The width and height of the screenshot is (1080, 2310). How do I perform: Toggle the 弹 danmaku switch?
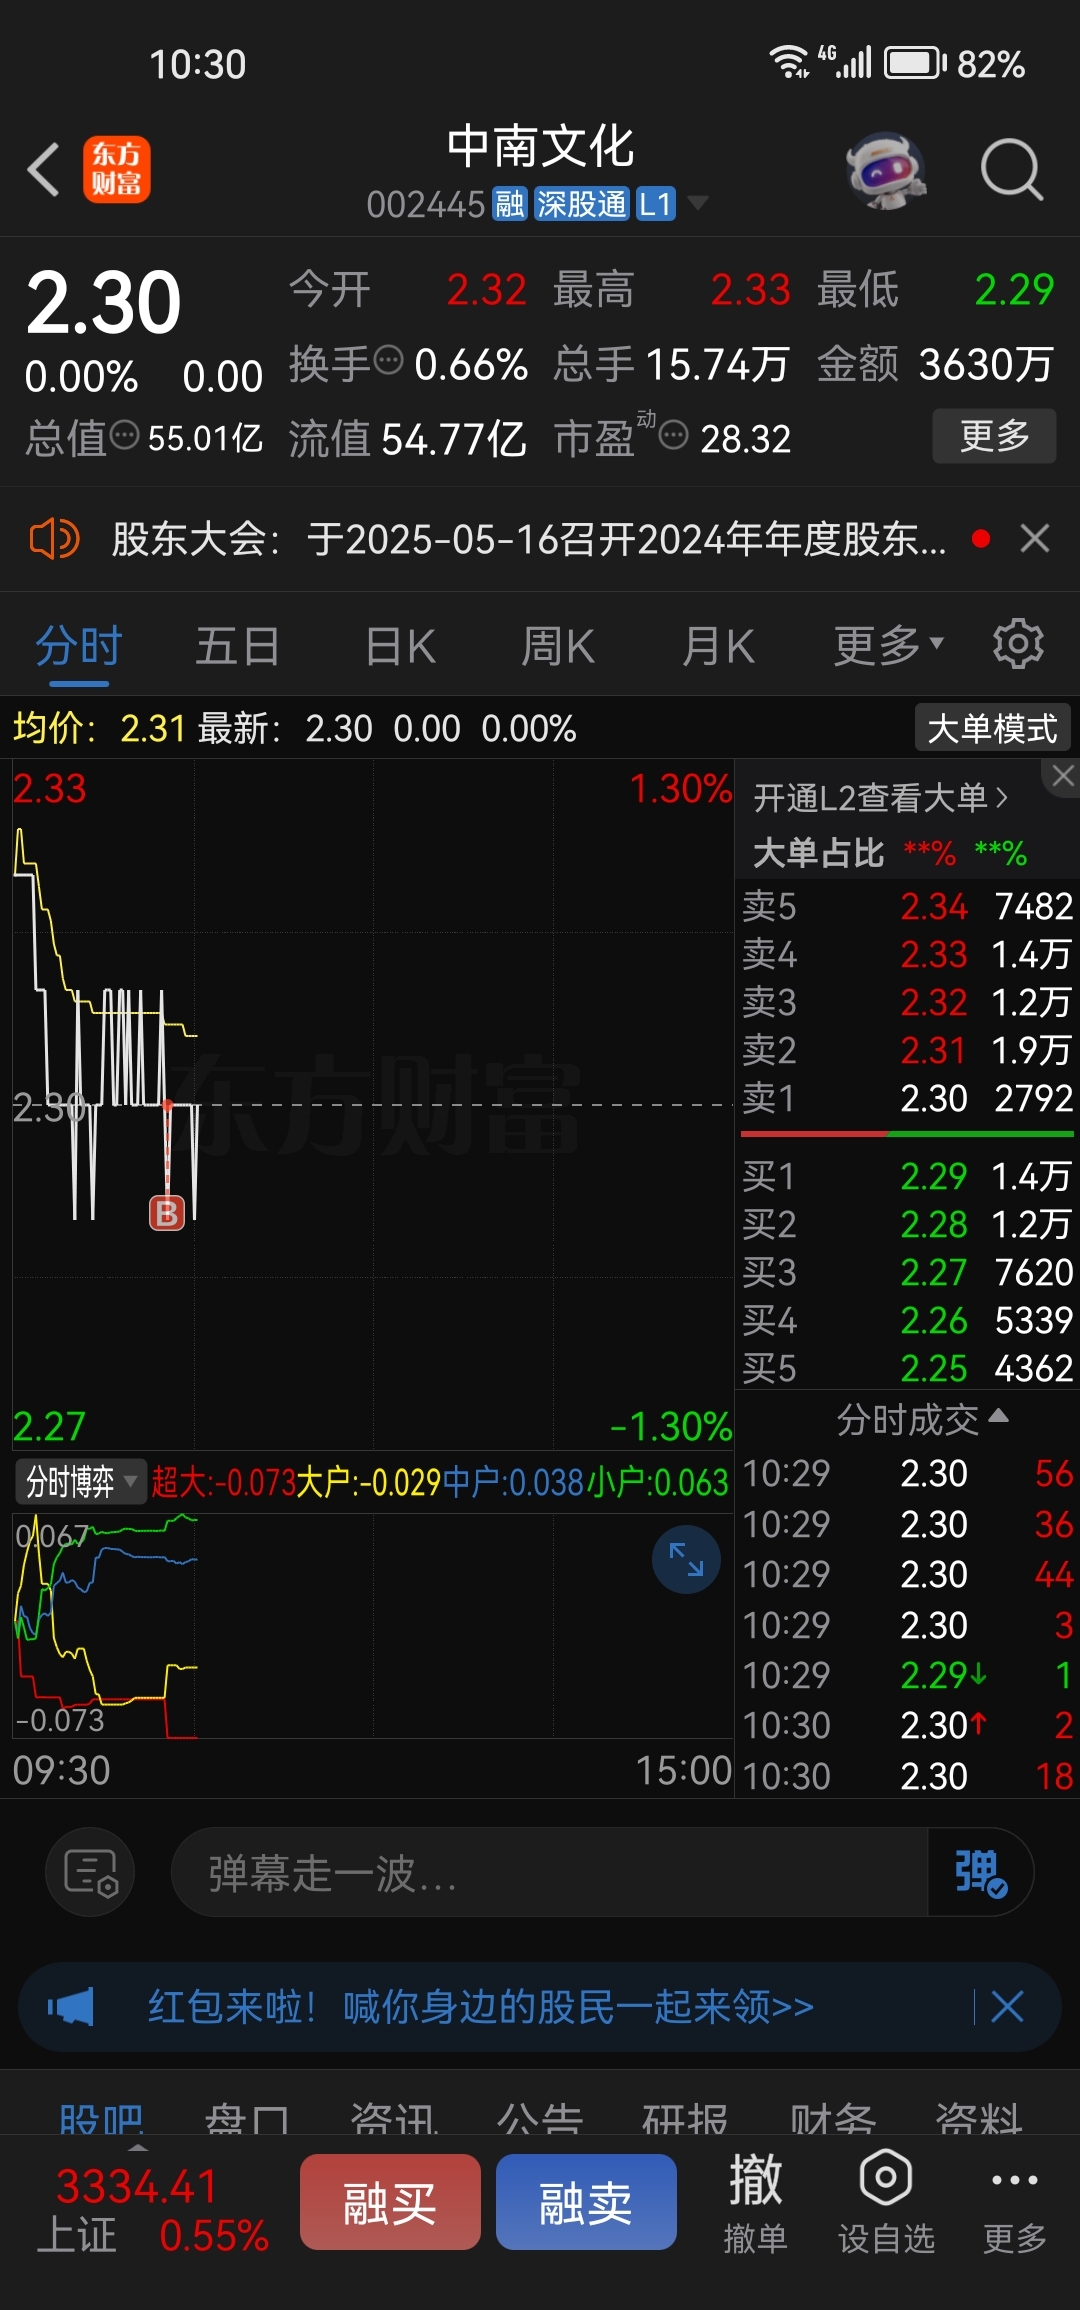click(980, 1872)
